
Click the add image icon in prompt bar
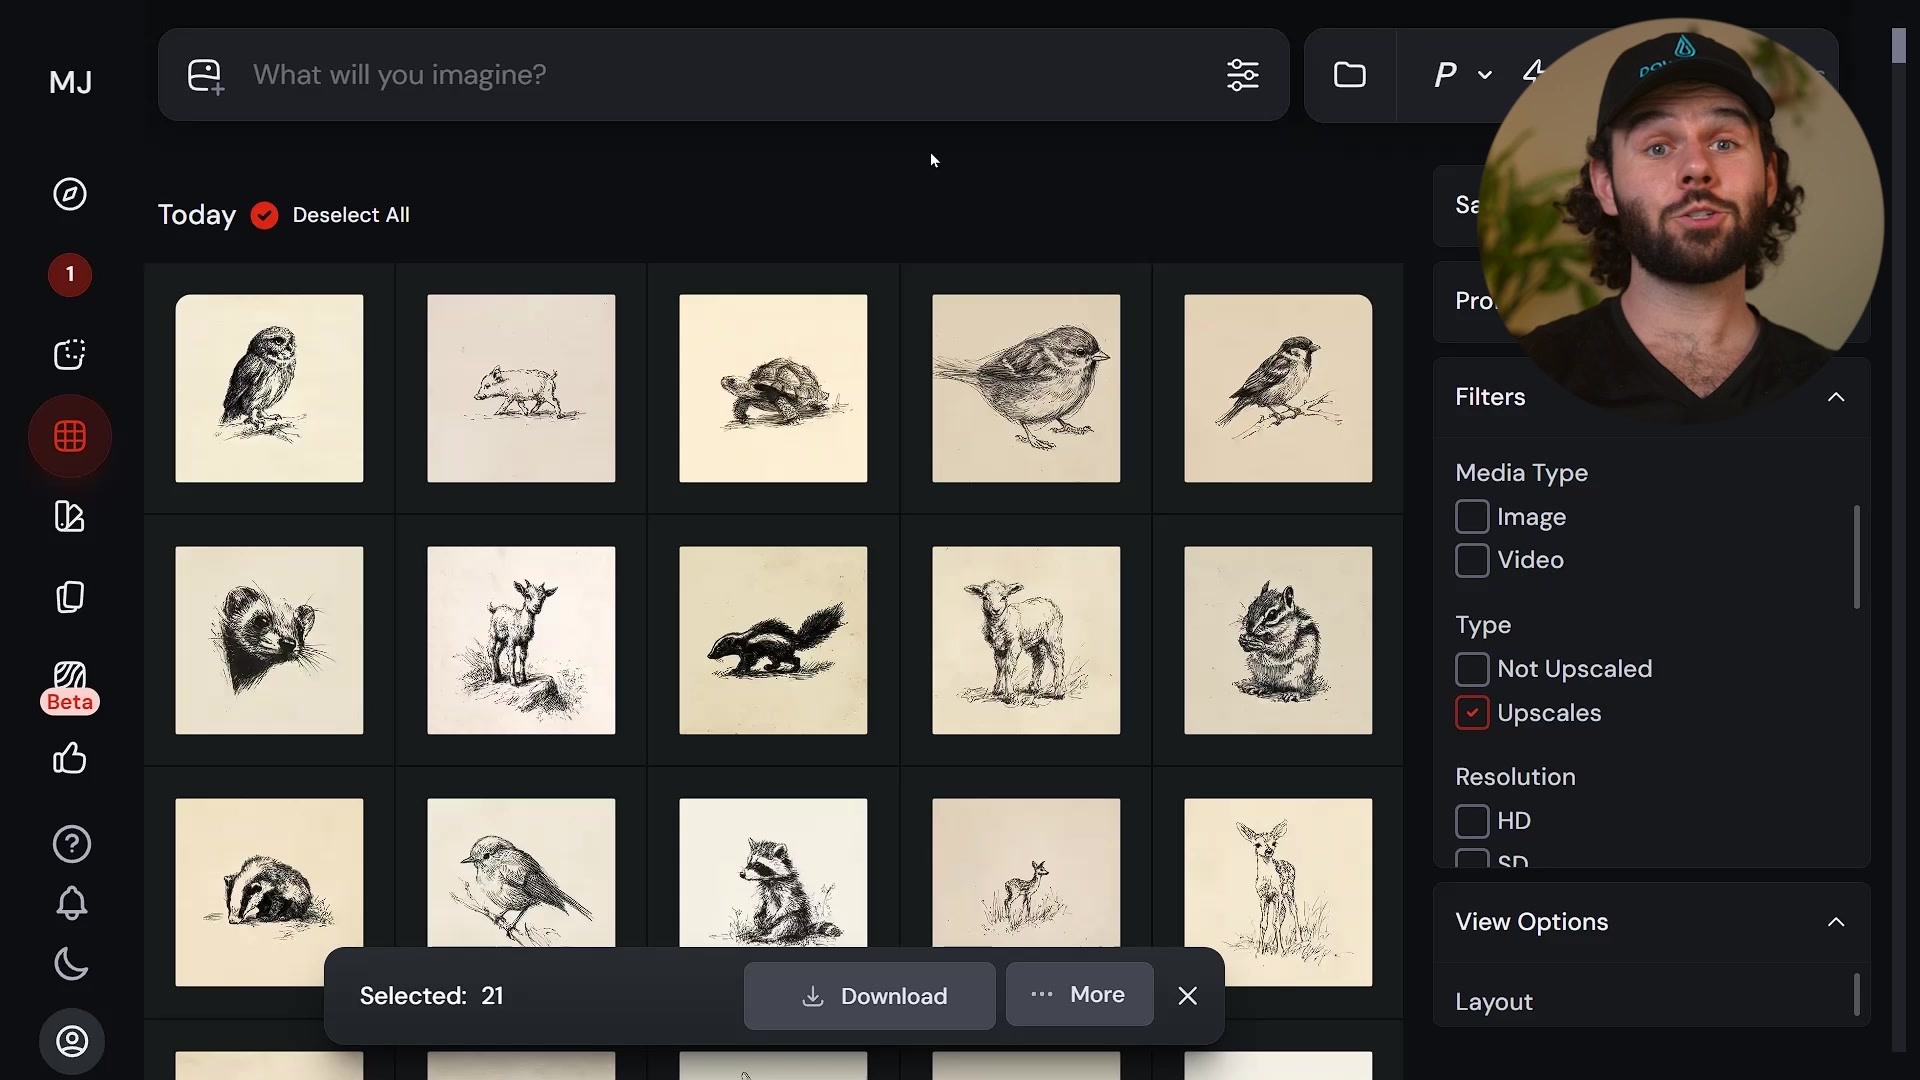(x=206, y=76)
